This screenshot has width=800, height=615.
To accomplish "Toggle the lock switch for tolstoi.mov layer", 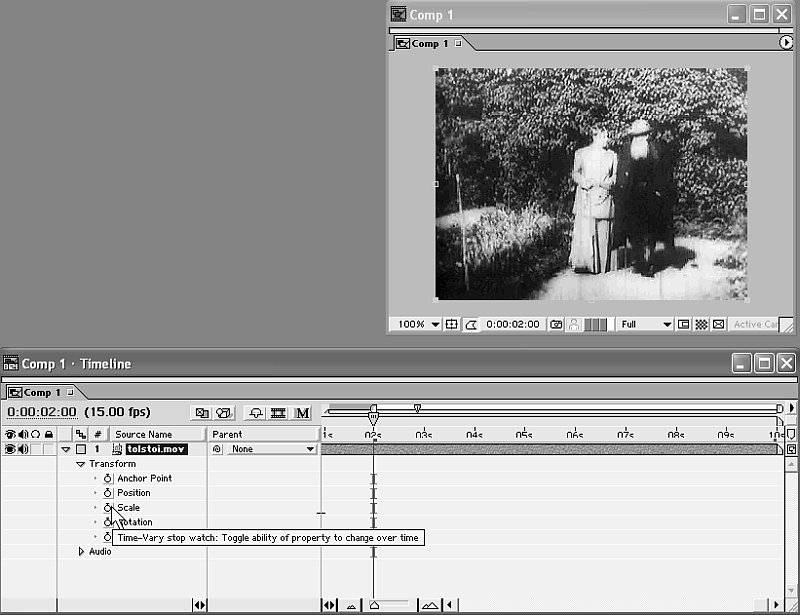I will pyautogui.click(x=47, y=450).
